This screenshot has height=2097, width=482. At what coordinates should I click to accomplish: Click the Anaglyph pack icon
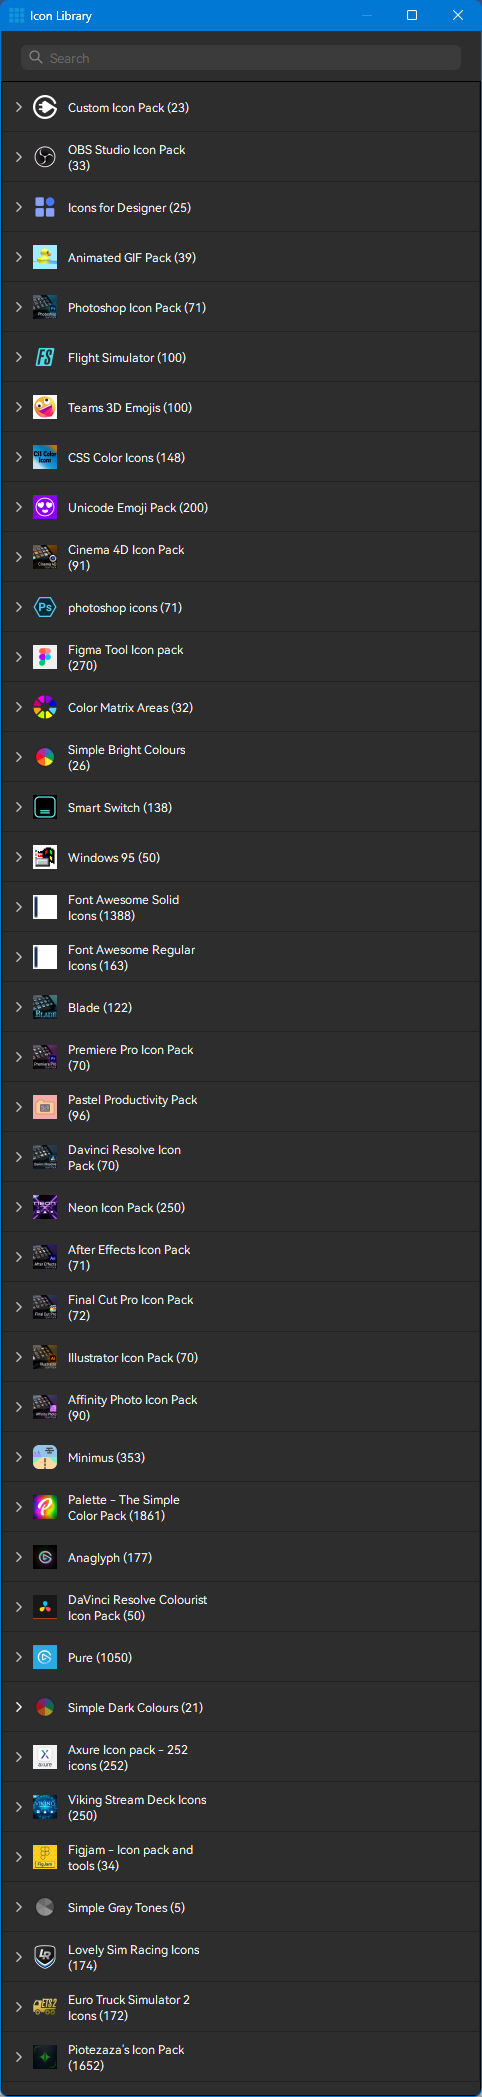coord(45,1557)
